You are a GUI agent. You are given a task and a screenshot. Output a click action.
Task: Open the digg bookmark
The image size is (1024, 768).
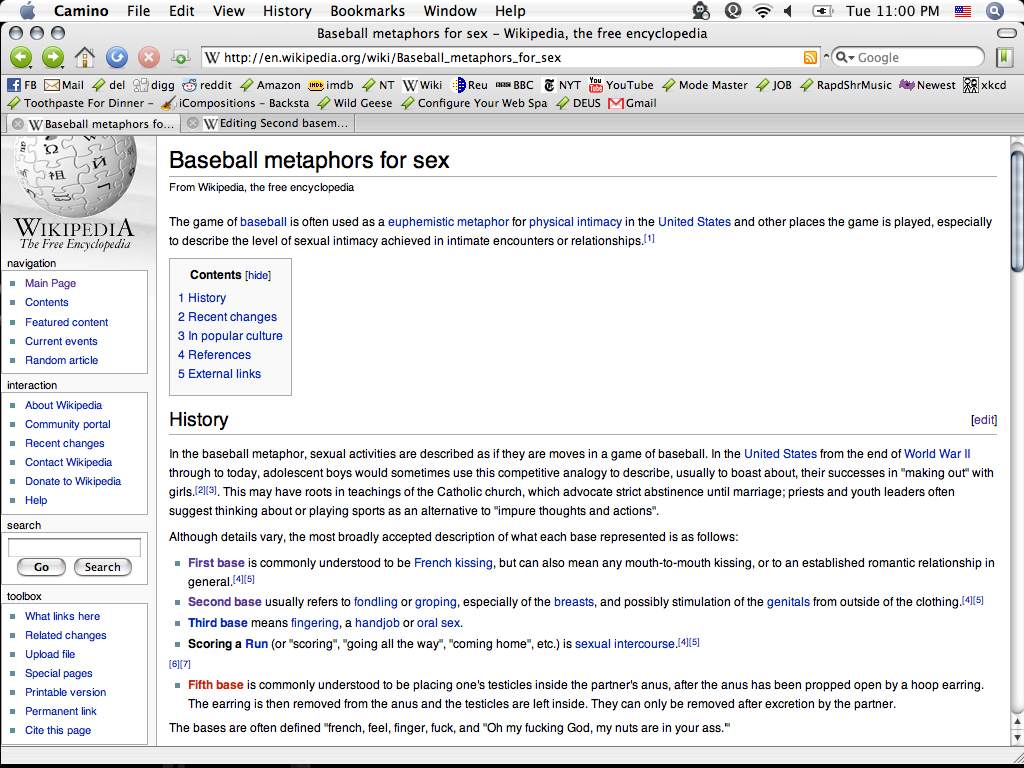pos(154,85)
